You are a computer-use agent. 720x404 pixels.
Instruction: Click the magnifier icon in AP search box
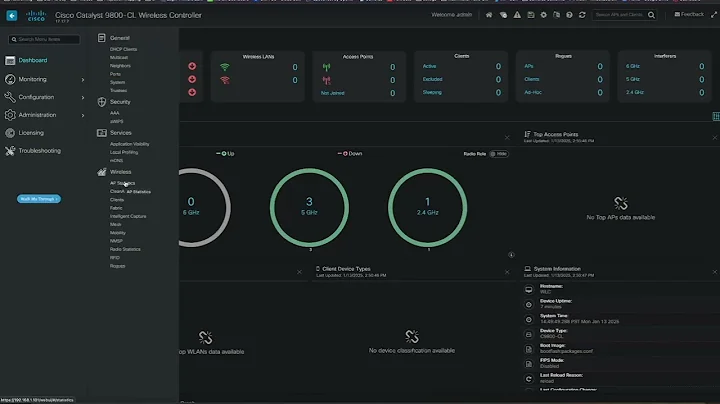coord(651,15)
